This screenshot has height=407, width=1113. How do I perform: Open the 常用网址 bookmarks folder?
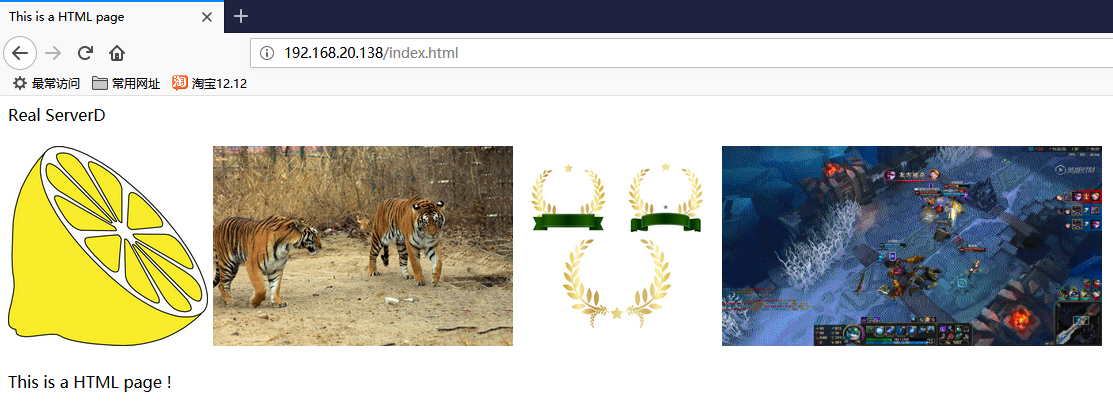[x=126, y=84]
